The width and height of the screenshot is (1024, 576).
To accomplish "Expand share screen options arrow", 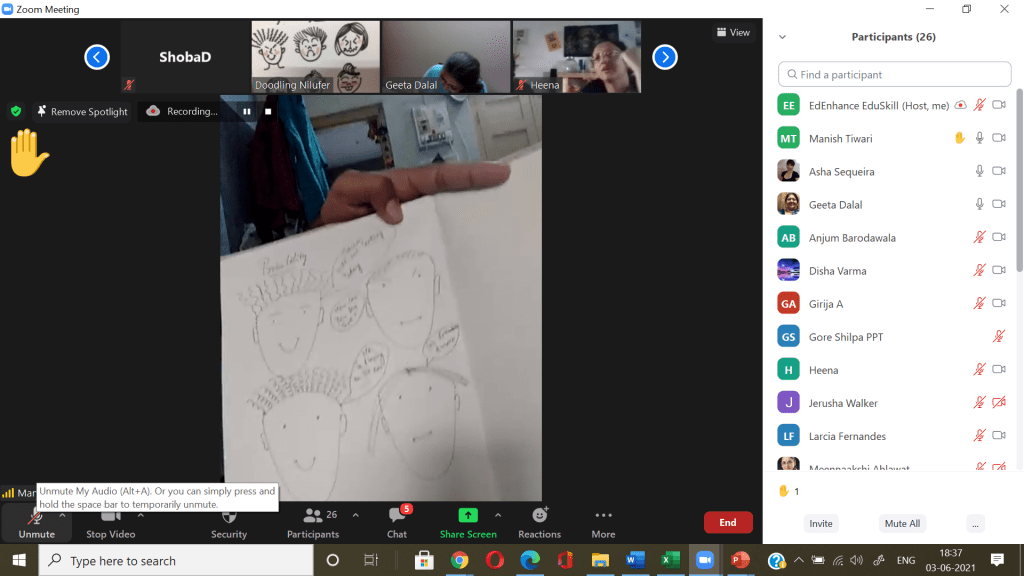I will pos(498,515).
